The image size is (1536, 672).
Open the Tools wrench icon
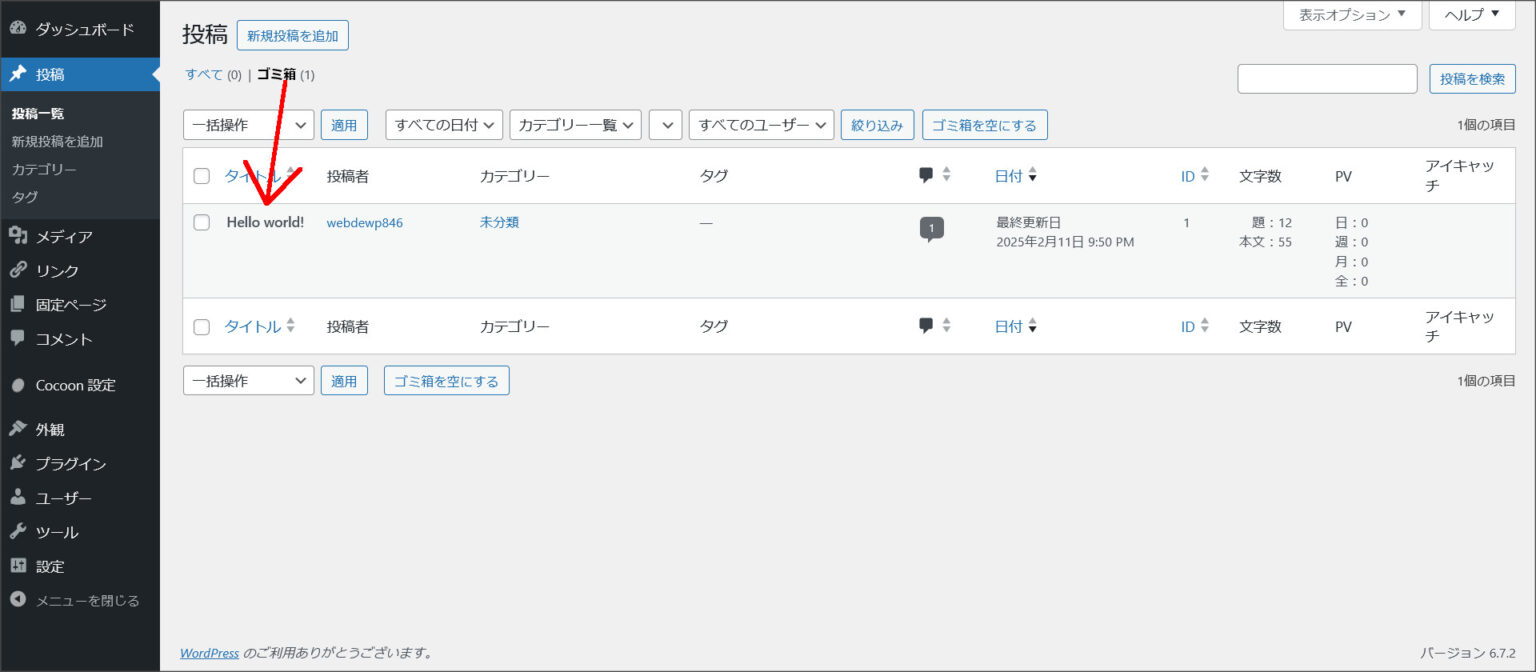pos(17,531)
